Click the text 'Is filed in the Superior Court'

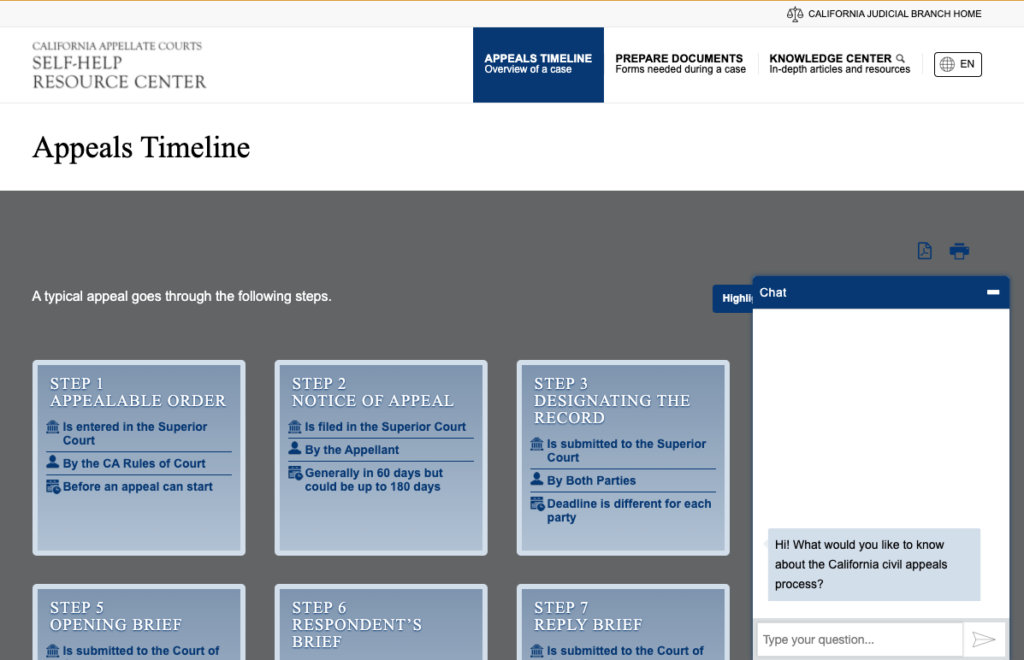coord(385,427)
